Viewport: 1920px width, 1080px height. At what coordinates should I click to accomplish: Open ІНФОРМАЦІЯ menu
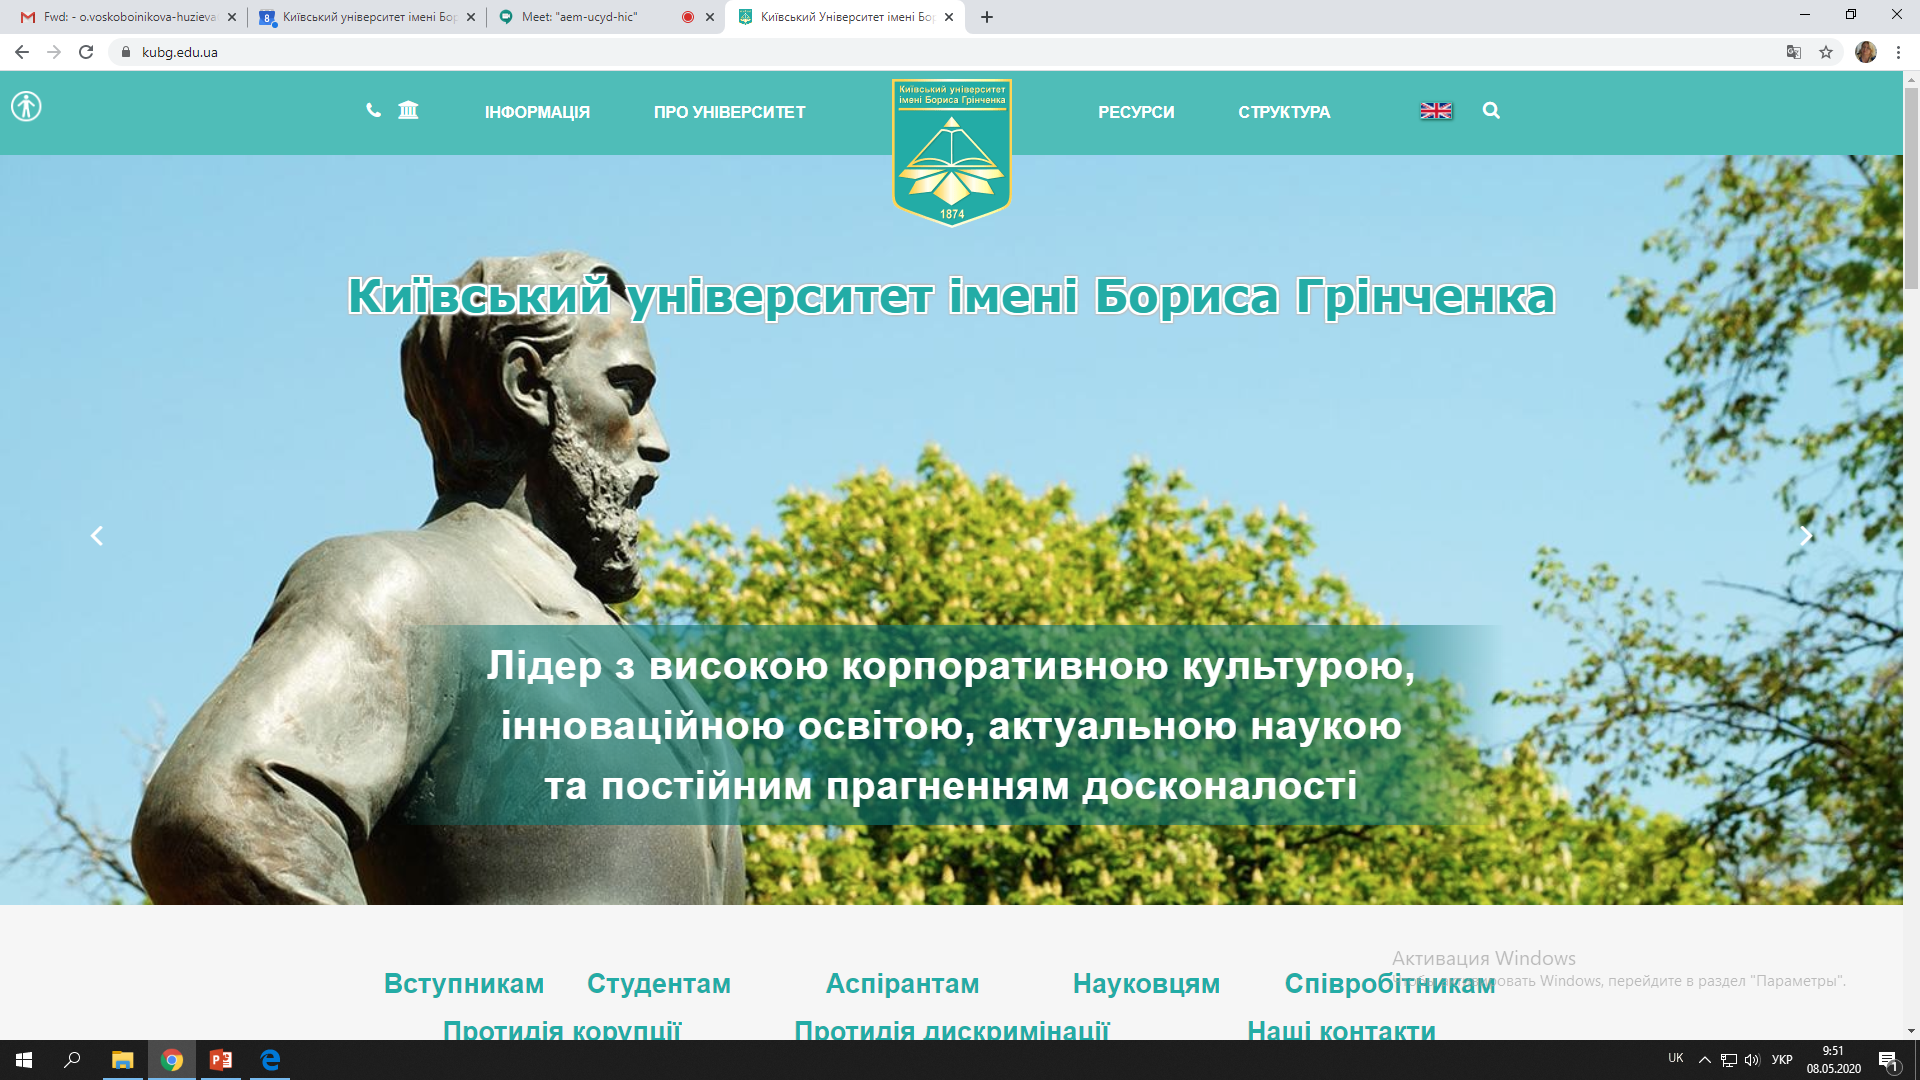(x=537, y=112)
